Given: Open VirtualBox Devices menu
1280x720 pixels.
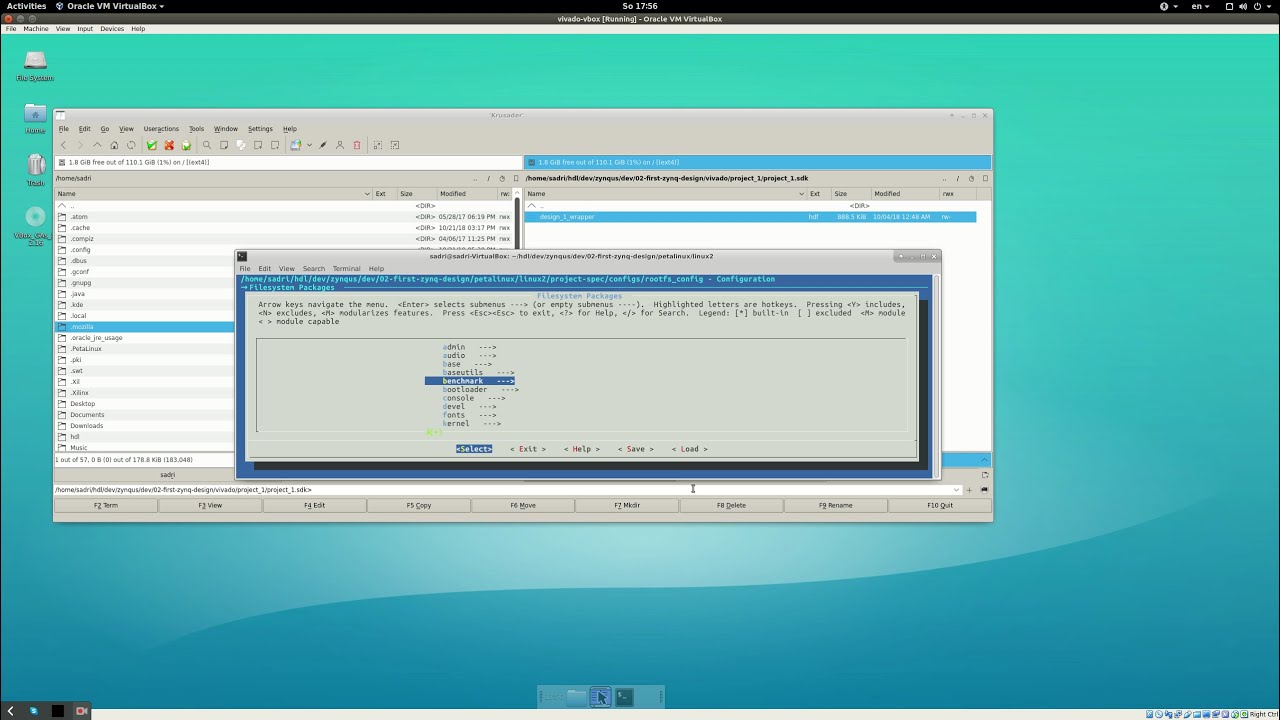Looking at the screenshot, I should (x=112, y=29).
